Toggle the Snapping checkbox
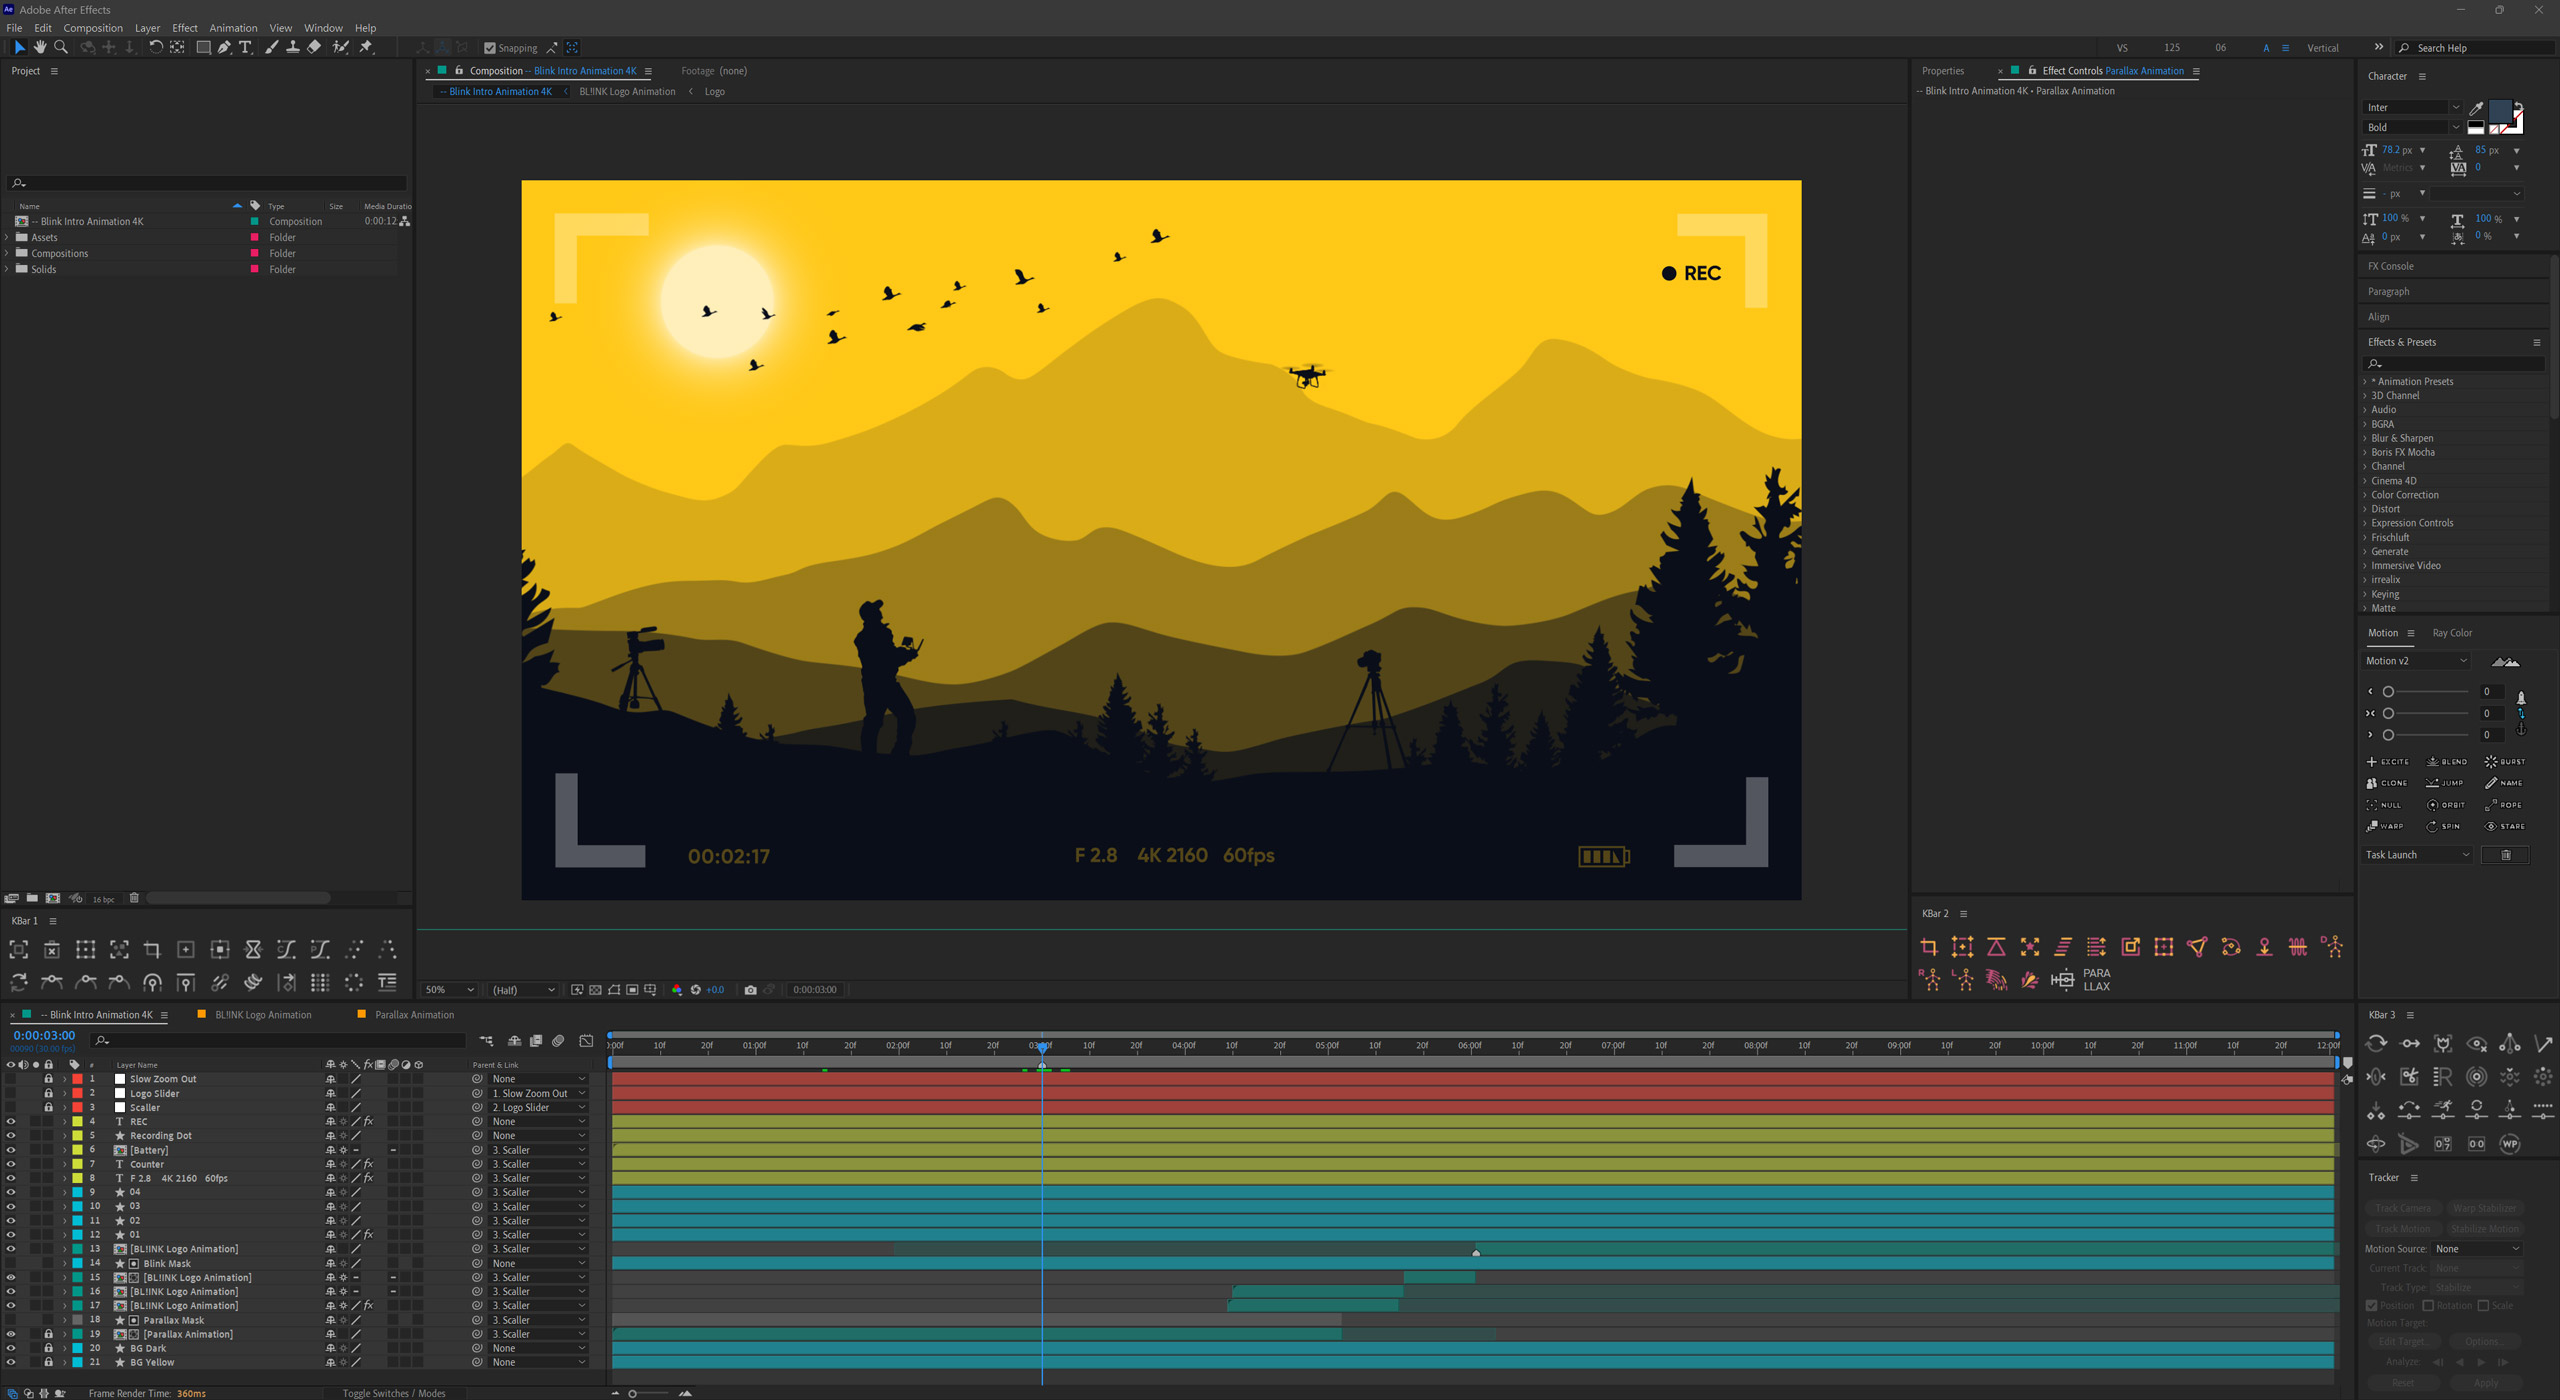 pos(490,48)
